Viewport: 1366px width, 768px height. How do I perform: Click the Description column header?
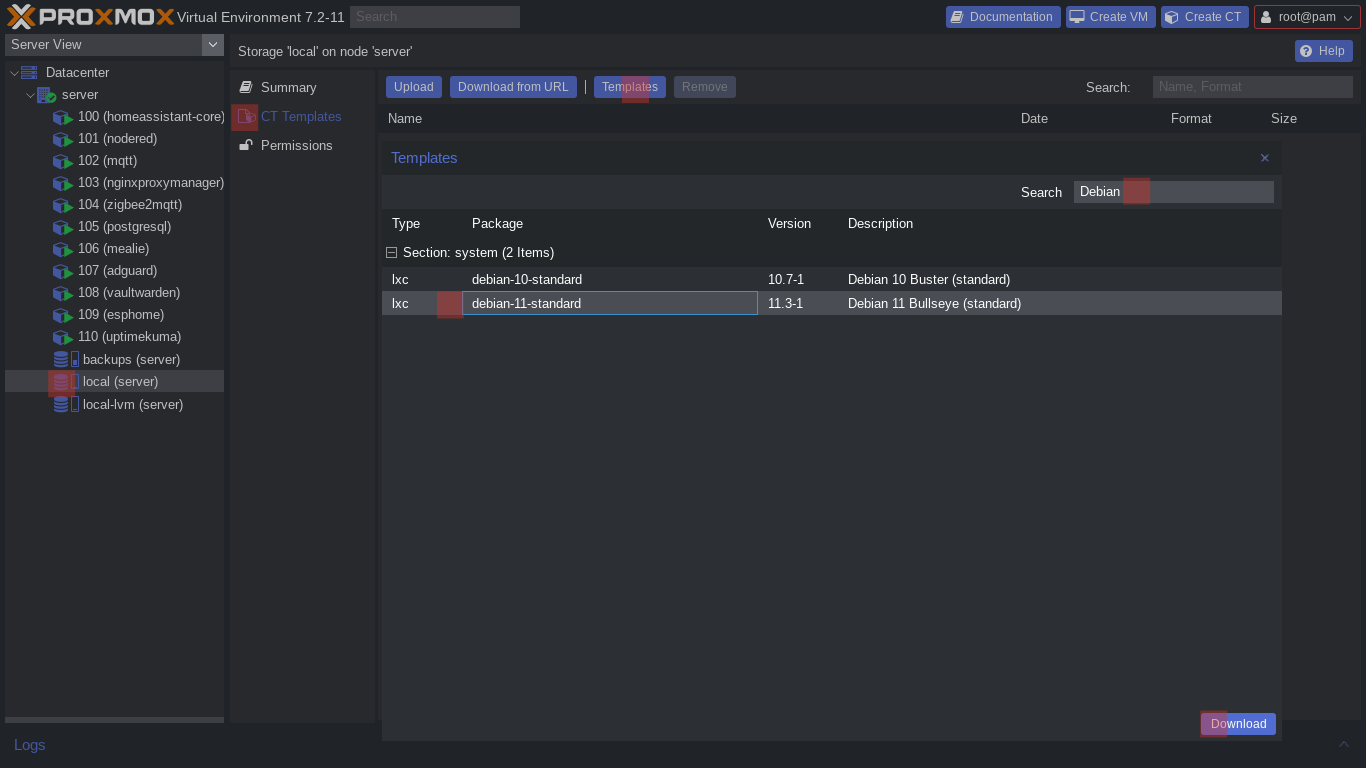point(1060,223)
